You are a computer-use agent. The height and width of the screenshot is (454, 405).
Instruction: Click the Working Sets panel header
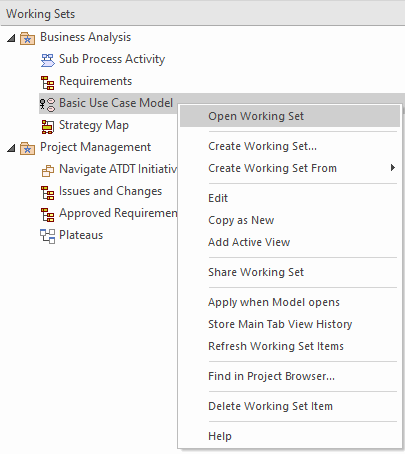(202, 14)
